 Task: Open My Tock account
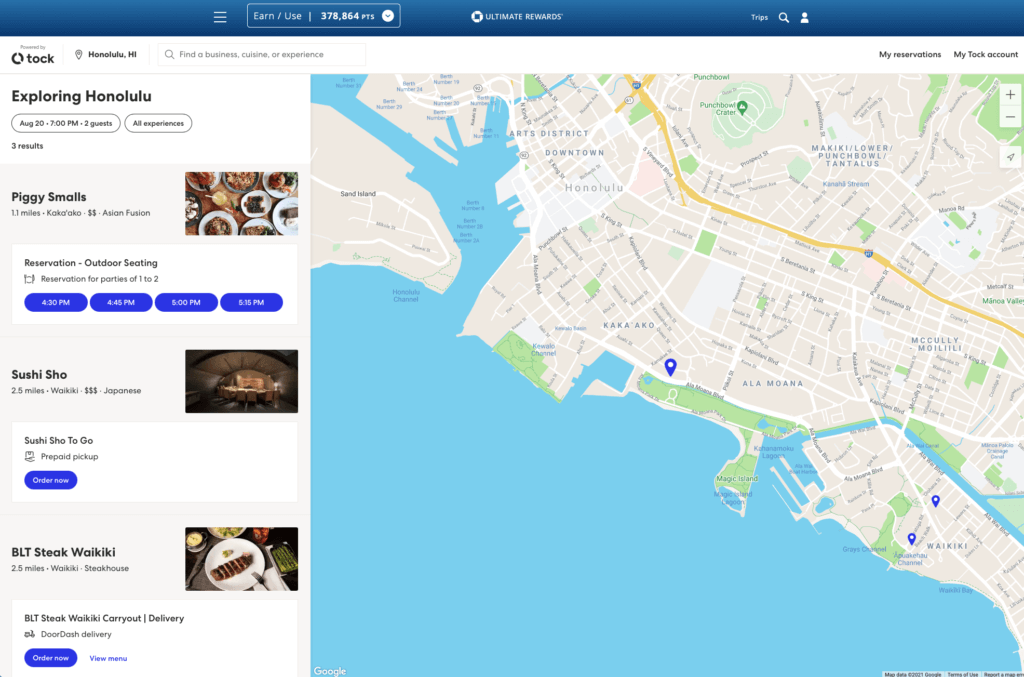point(985,55)
